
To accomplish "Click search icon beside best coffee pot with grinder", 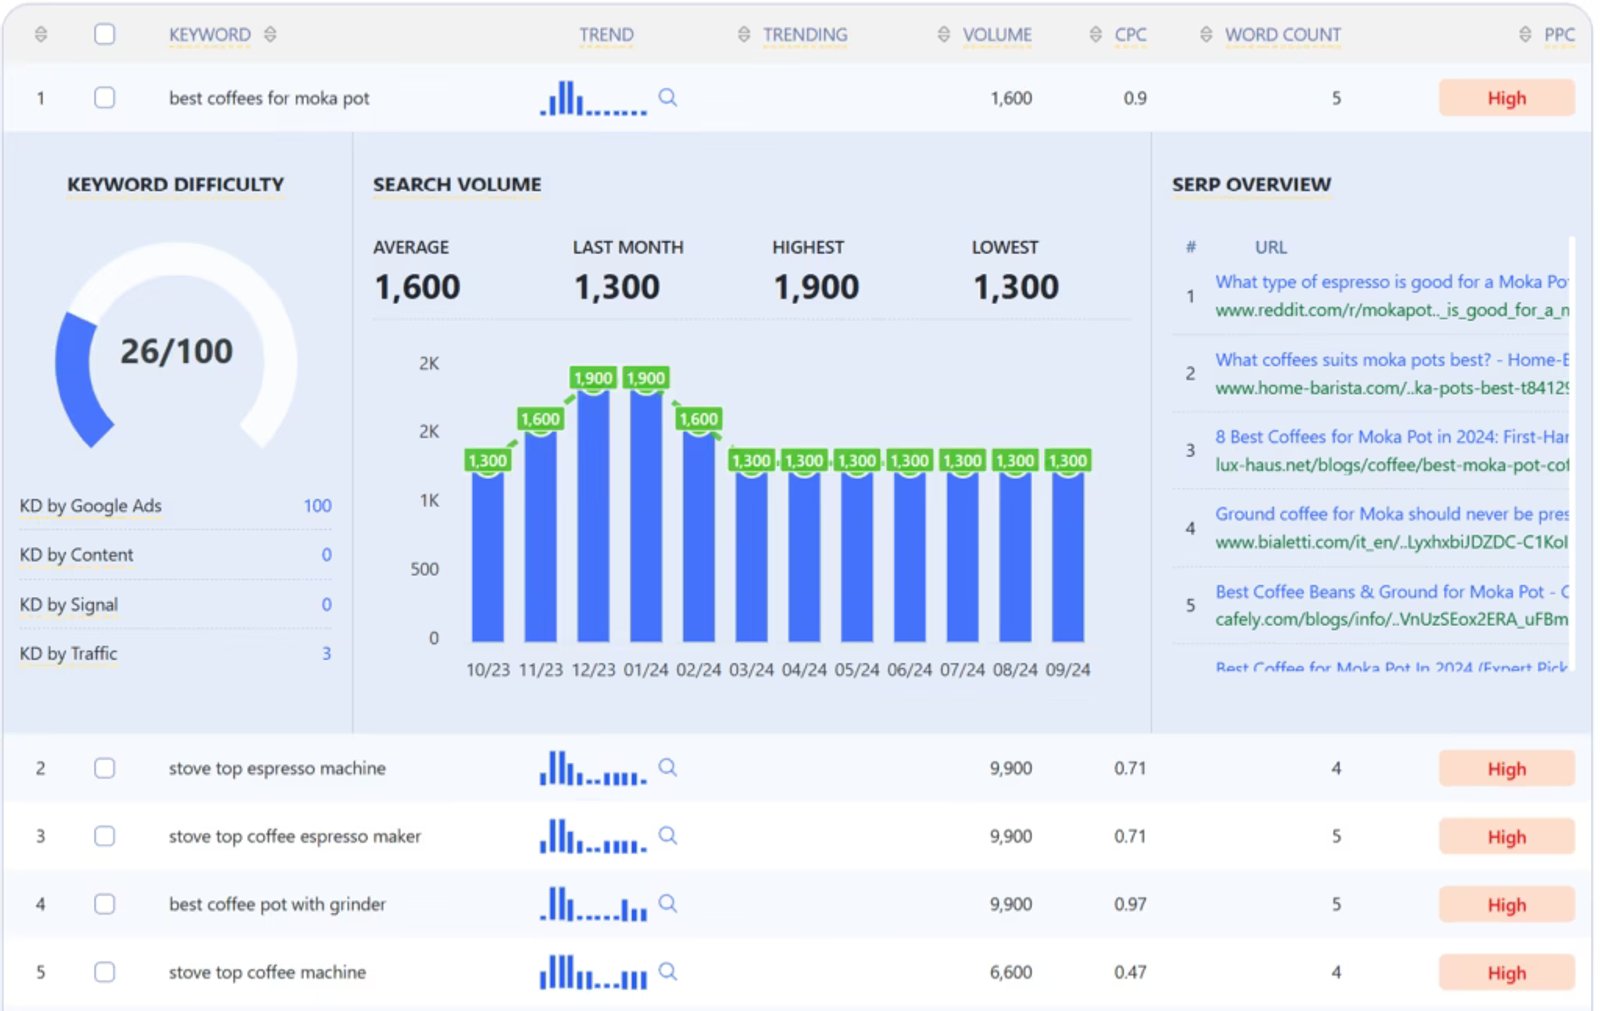I will pos(668,903).
